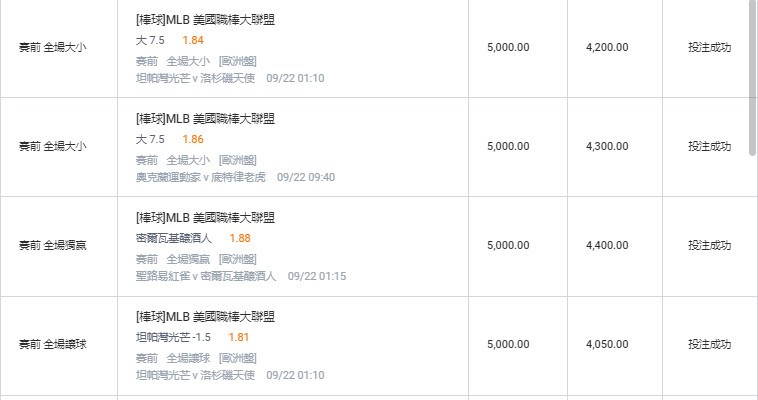Click the 4,300.00 payout amount
758x400 pixels.
pos(607,146)
